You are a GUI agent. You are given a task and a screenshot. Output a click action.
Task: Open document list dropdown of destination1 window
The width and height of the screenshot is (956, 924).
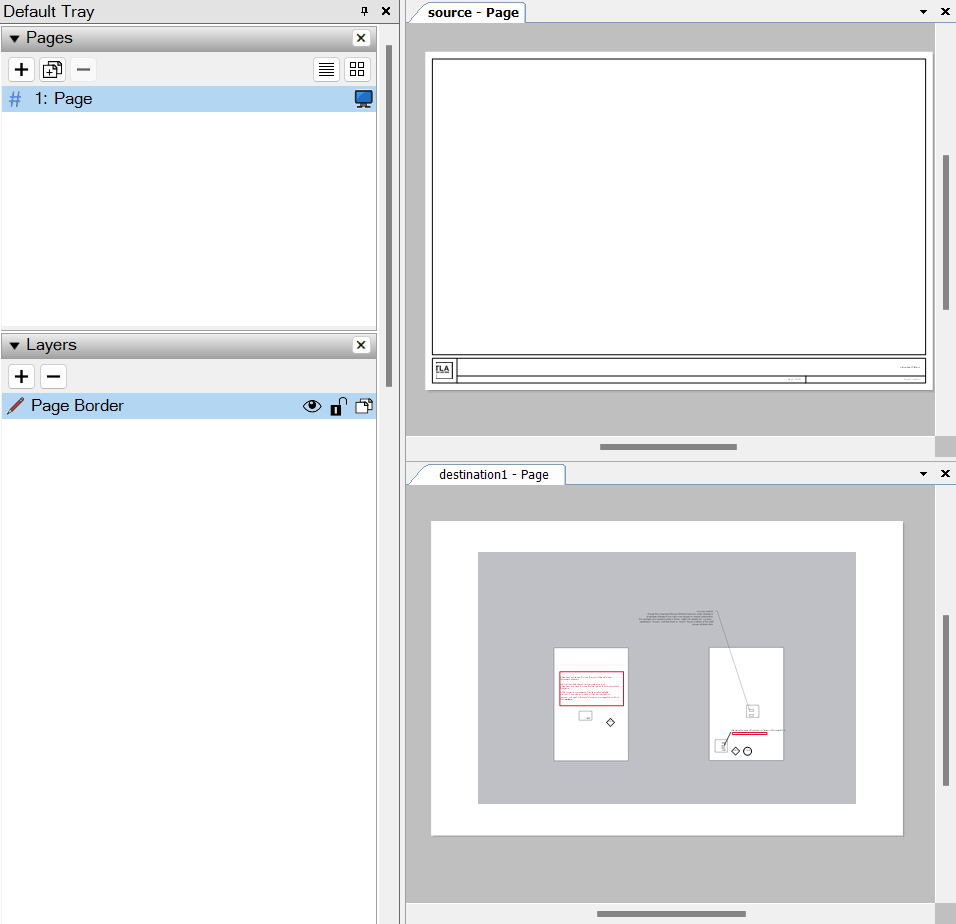pos(924,474)
